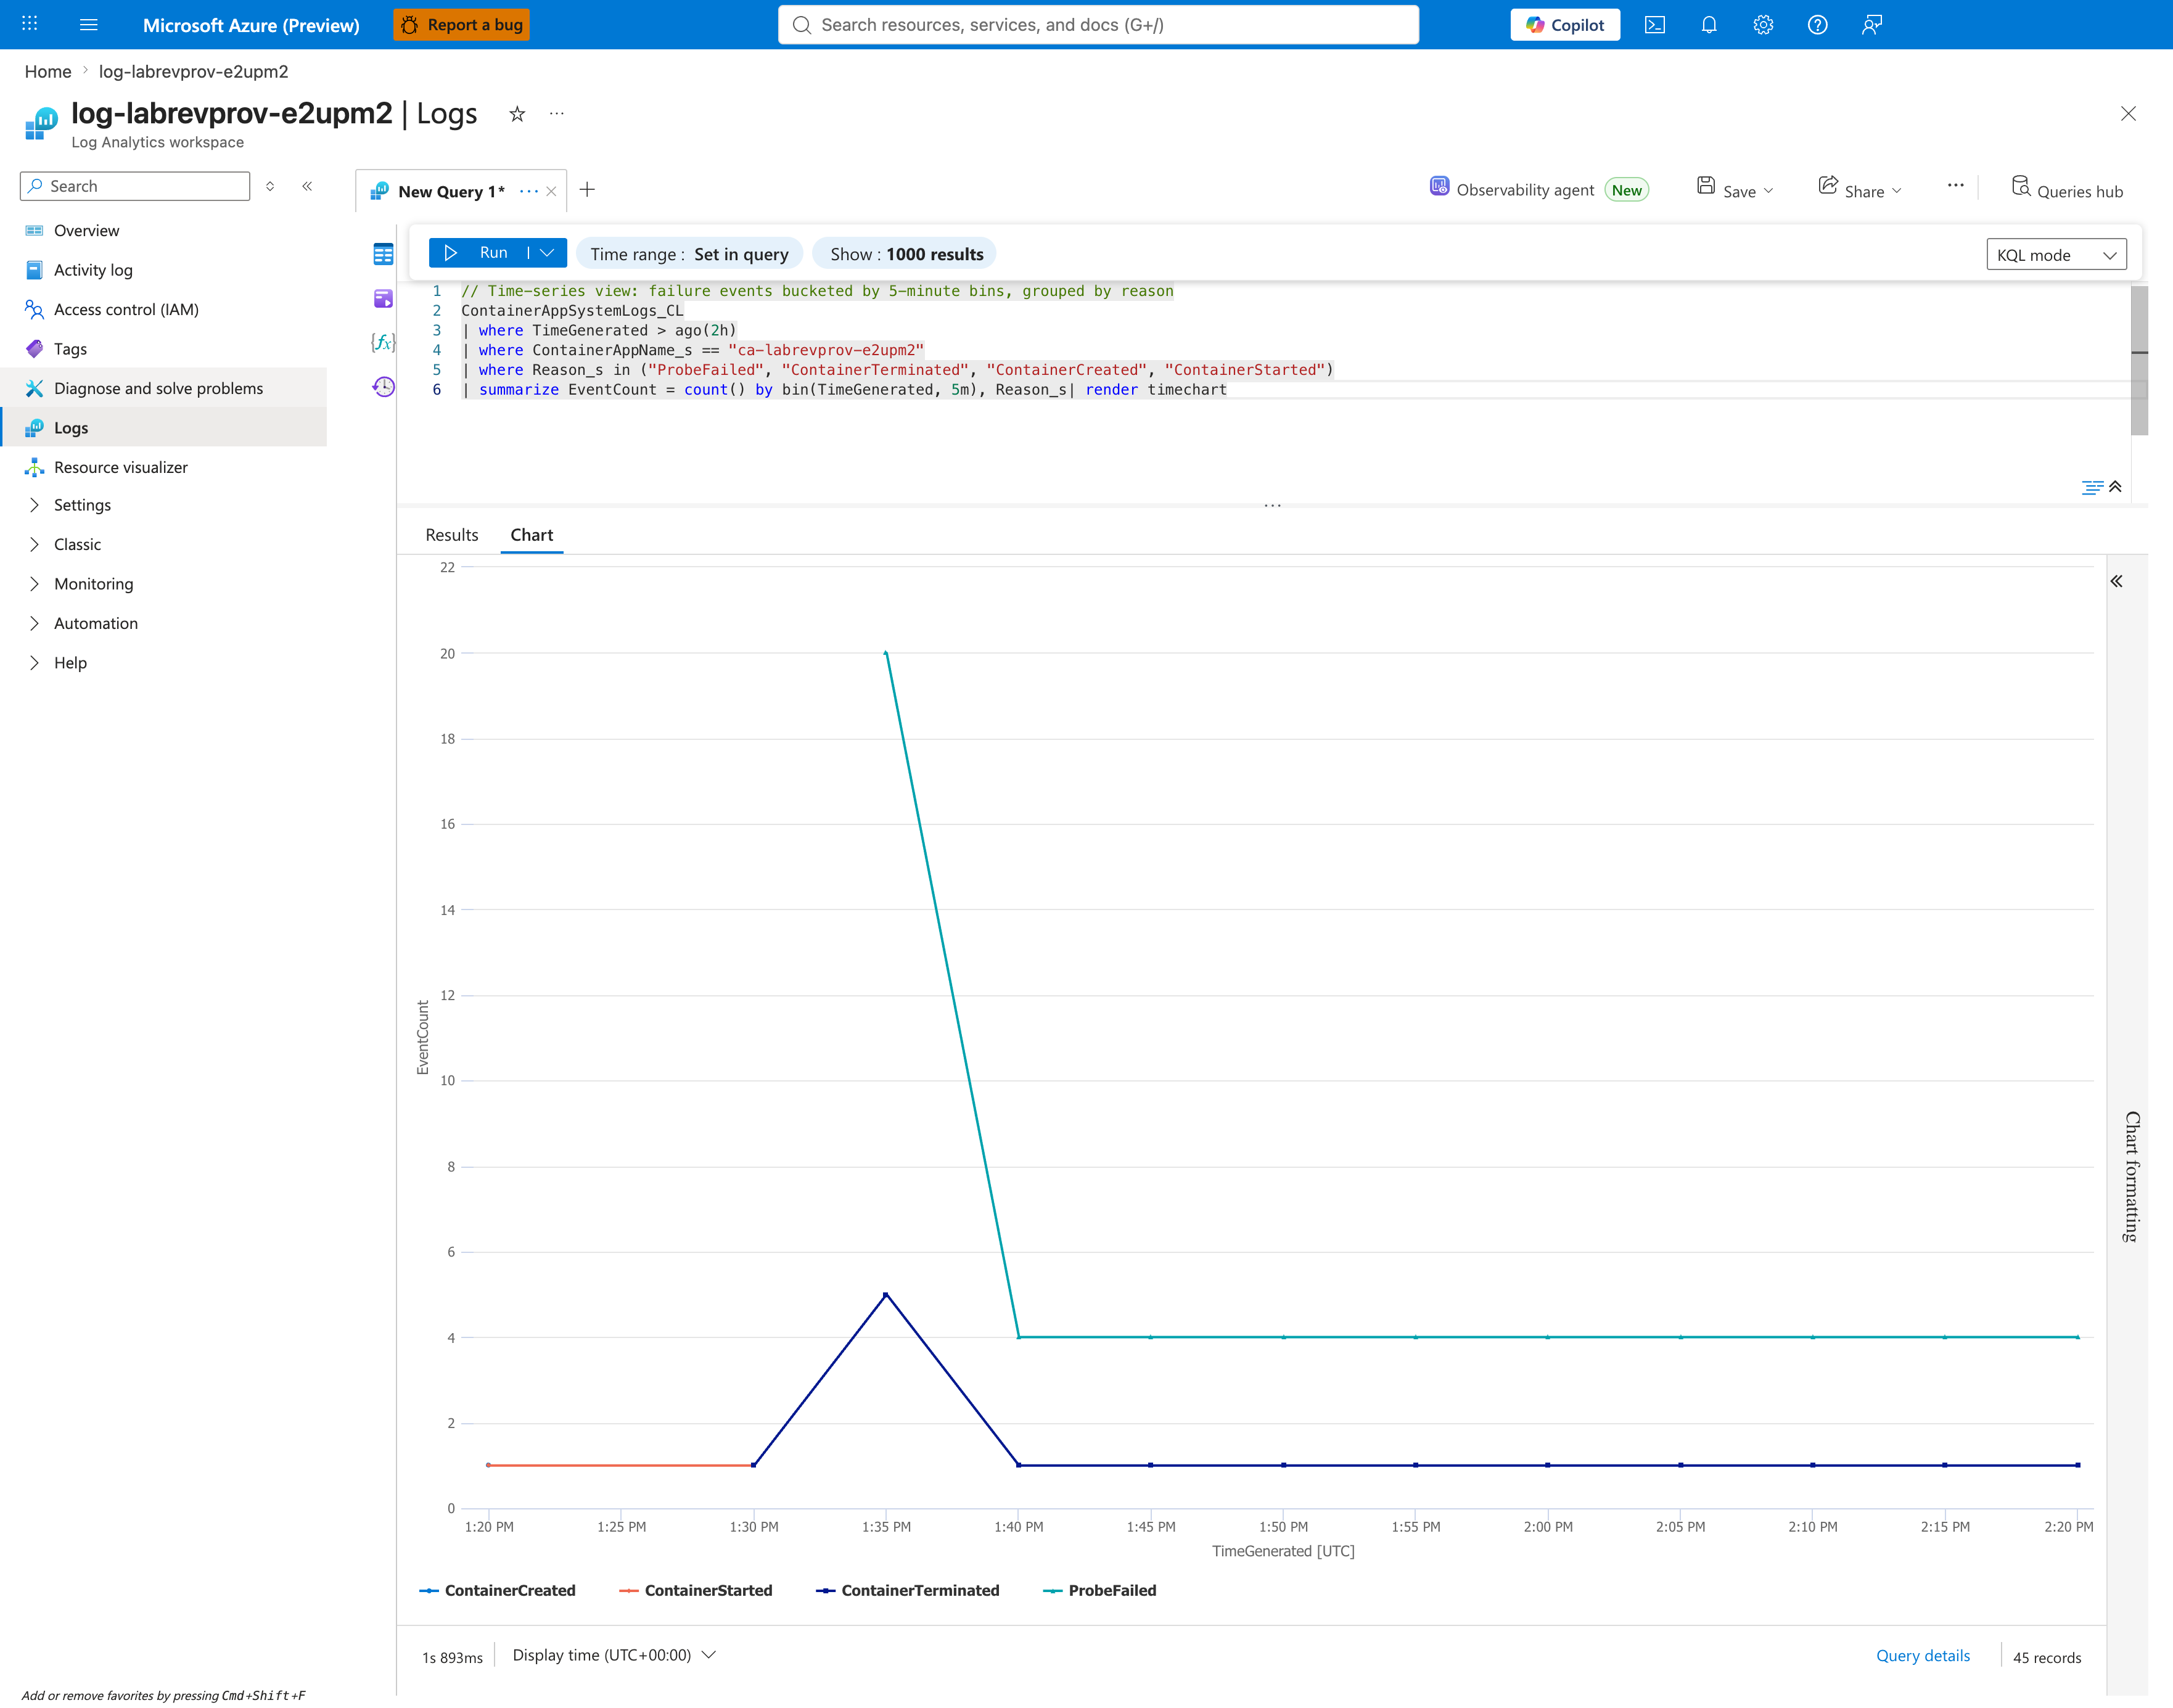This screenshot has width=2173, height=1708.
Task: Open Query details link
Action: pos(1922,1656)
